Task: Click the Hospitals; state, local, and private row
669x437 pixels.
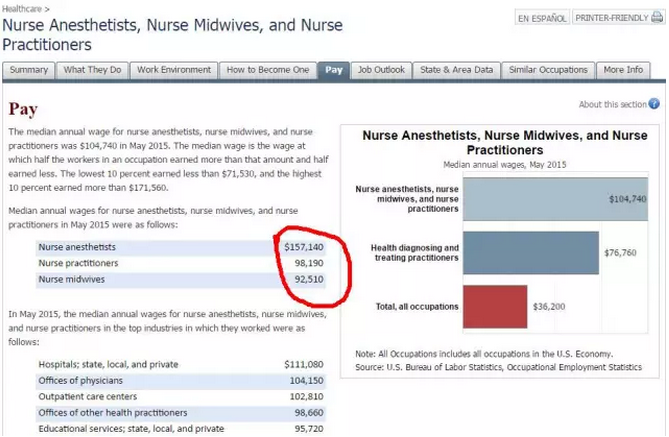Action: [180, 365]
